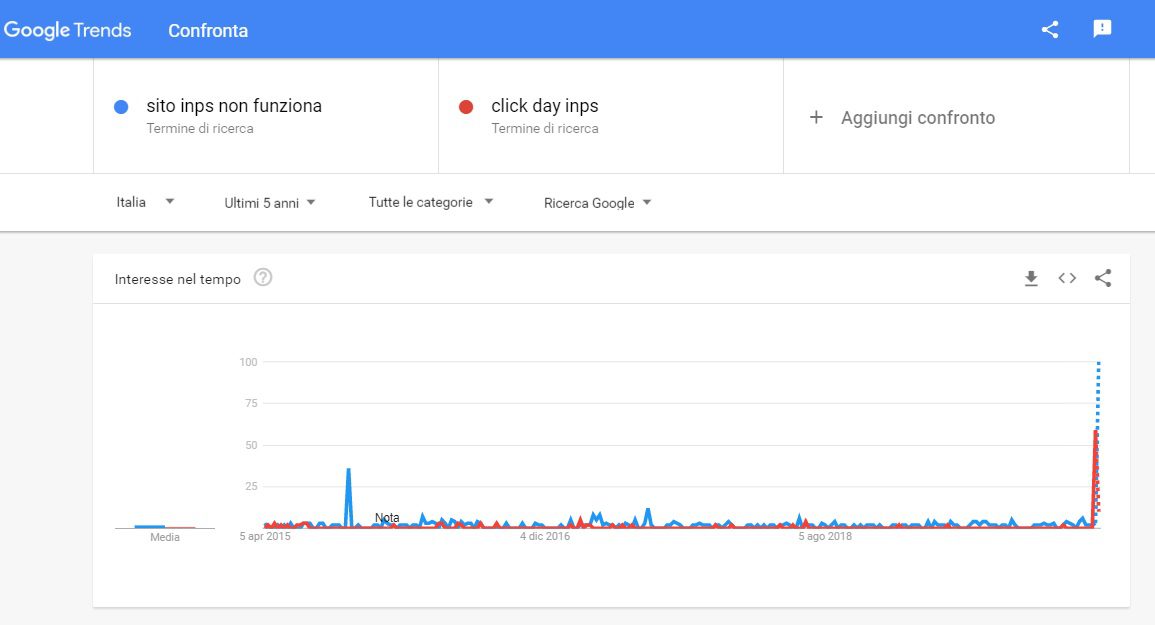Click the blue Media average bar

coord(150,526)
